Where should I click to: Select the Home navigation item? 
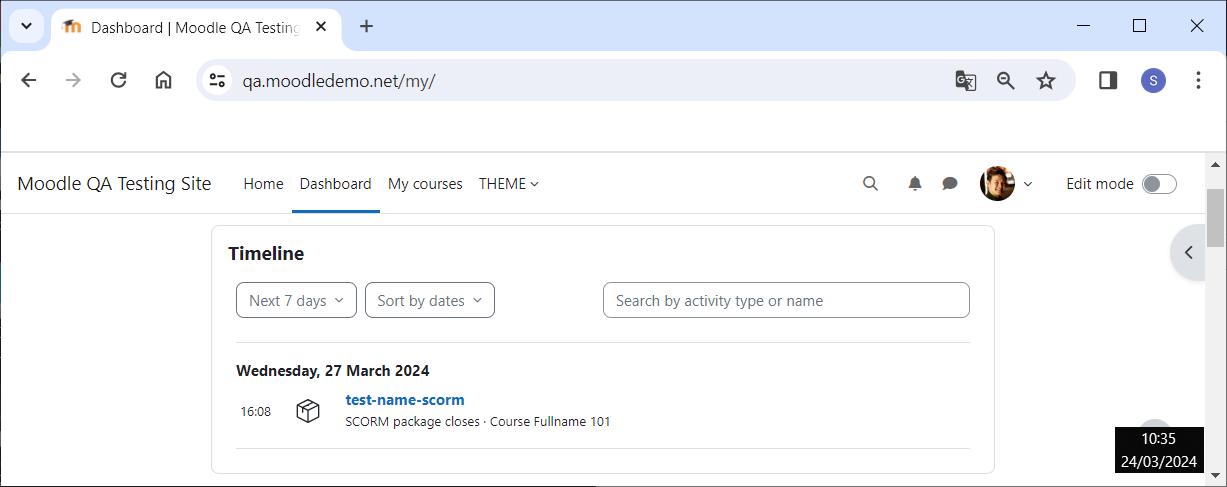tap(264, 184)
